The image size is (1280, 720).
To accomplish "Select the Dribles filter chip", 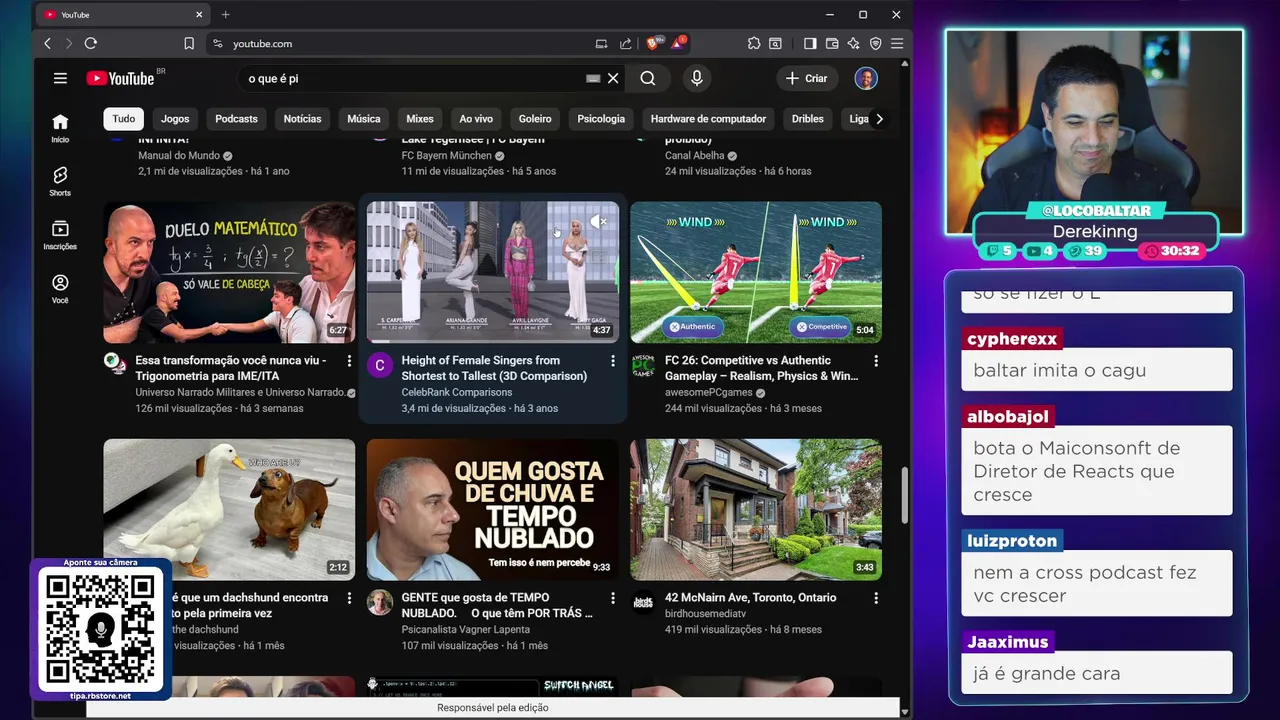I will coord(808,118).
